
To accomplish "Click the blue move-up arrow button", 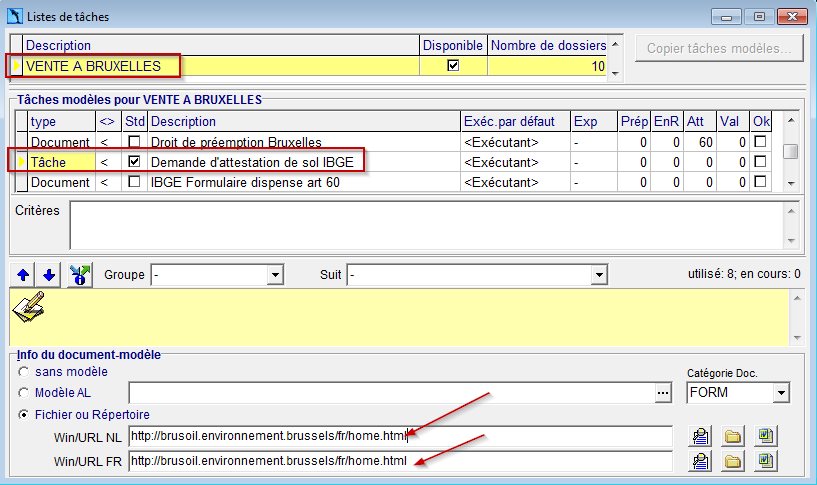I will pos(22,275).
